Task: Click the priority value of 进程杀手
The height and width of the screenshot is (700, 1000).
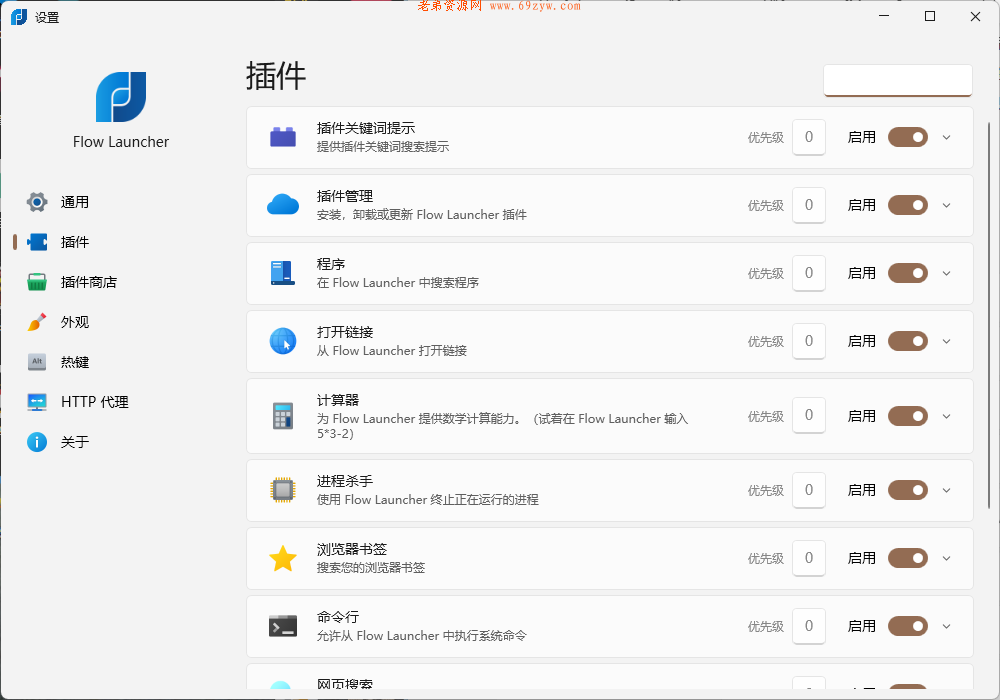Action: (809, 490)
